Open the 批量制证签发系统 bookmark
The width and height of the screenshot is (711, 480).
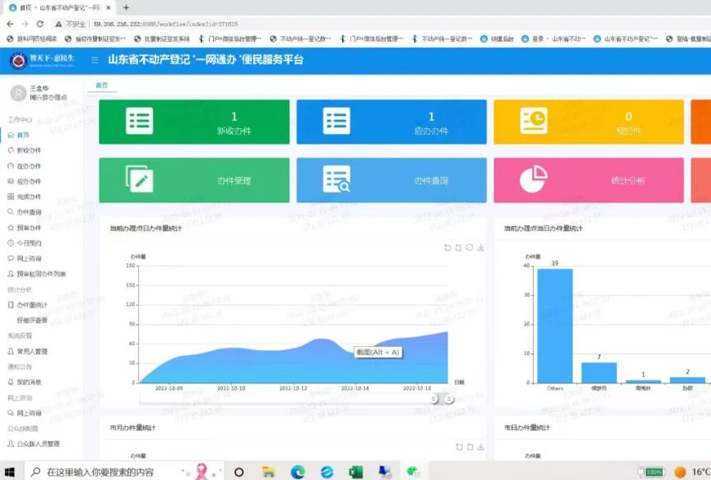162,39
